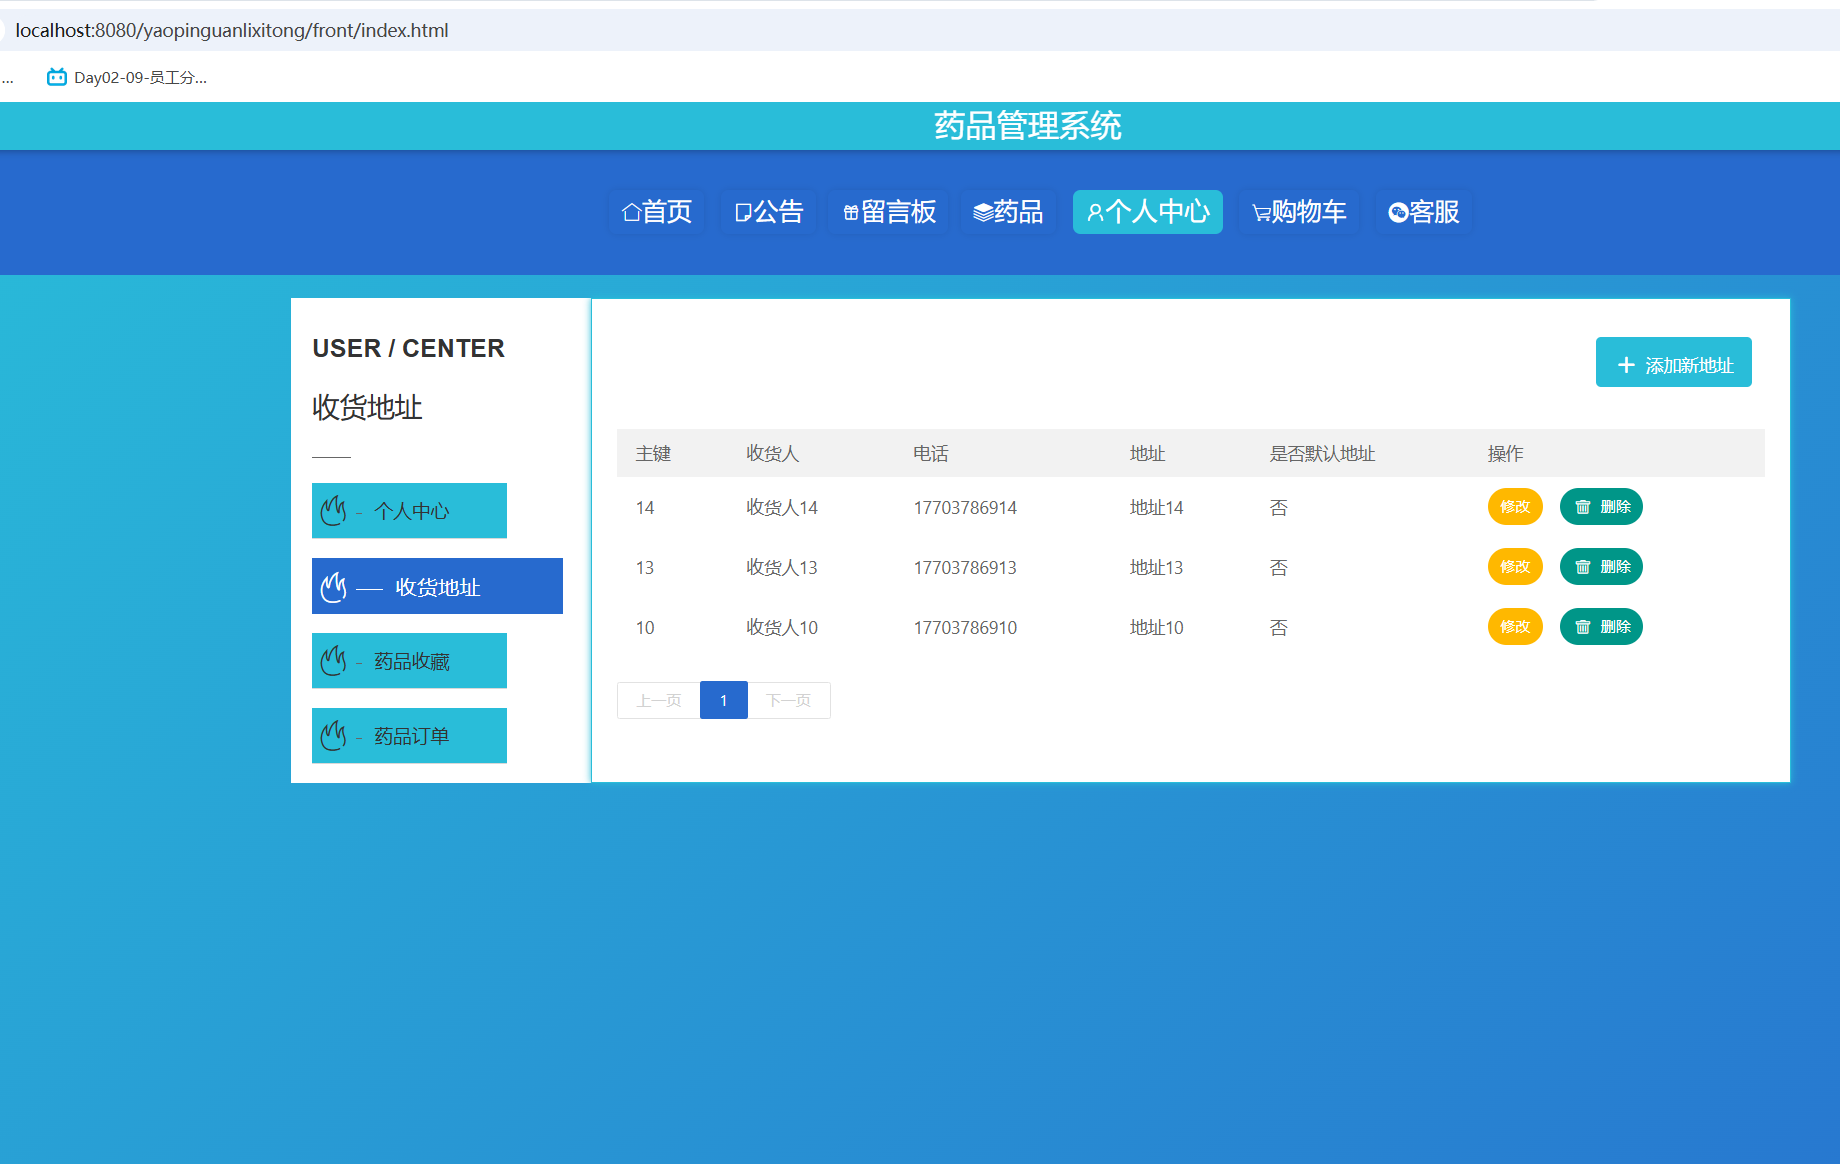Image resolution: width=1840 pixels, height=1164 pixels.
Task: Click the 主键 column header
Action: [653, 453]
